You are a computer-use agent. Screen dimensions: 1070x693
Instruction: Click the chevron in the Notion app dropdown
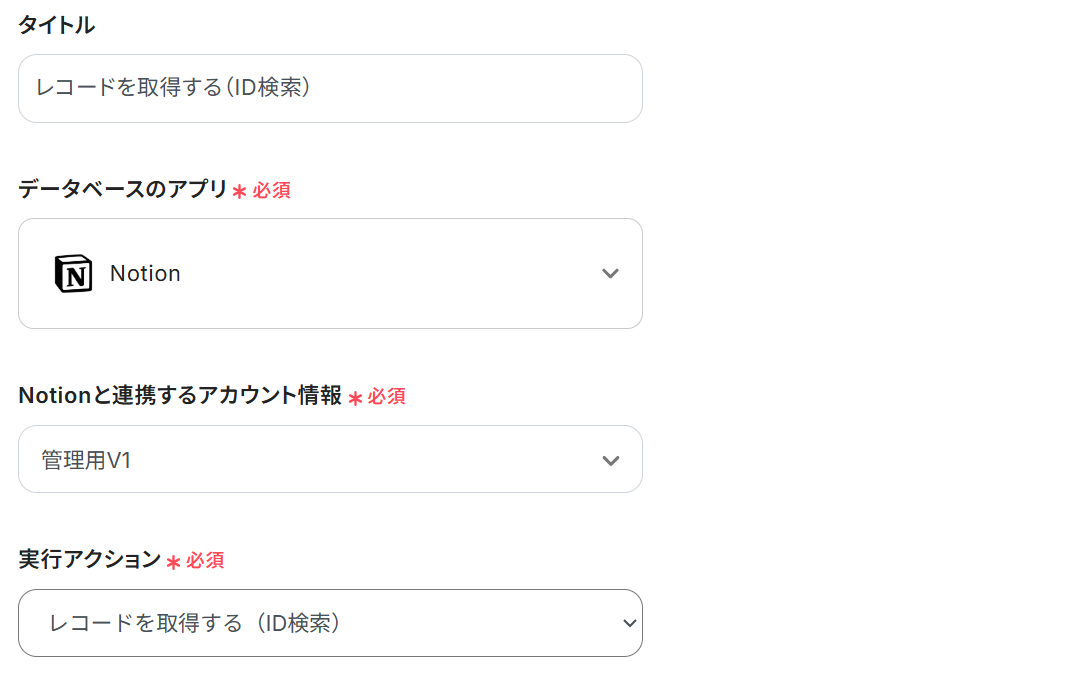pos(610,274)
